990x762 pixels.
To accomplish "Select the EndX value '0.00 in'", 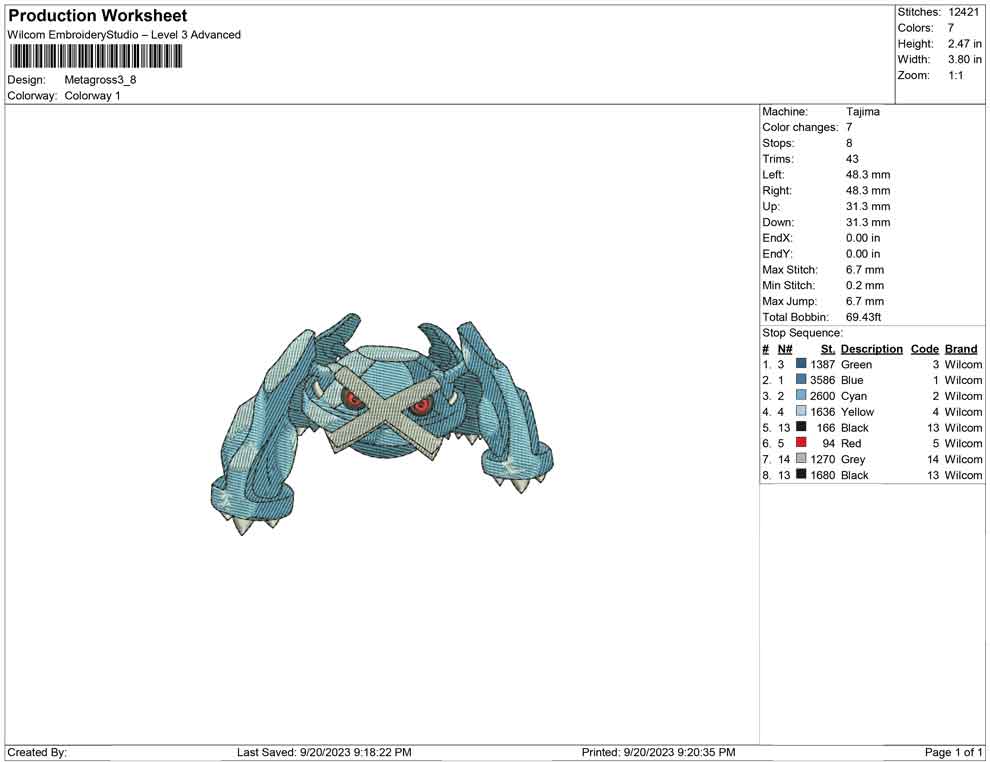I will point(863,238).
